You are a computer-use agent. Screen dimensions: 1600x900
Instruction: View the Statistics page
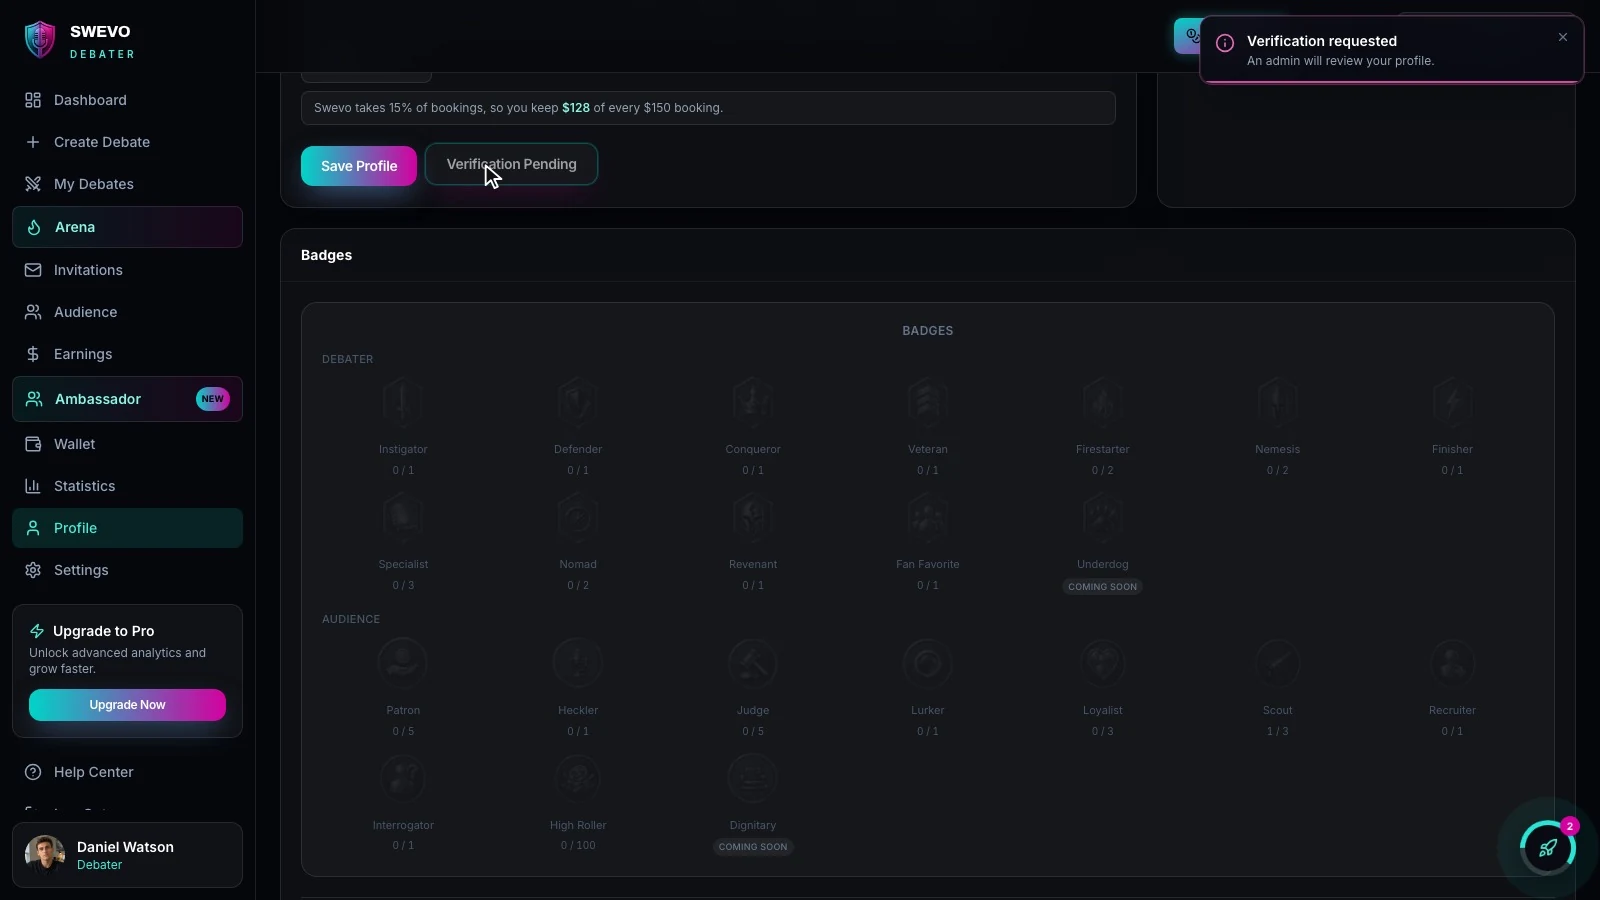tap(127, 486)
